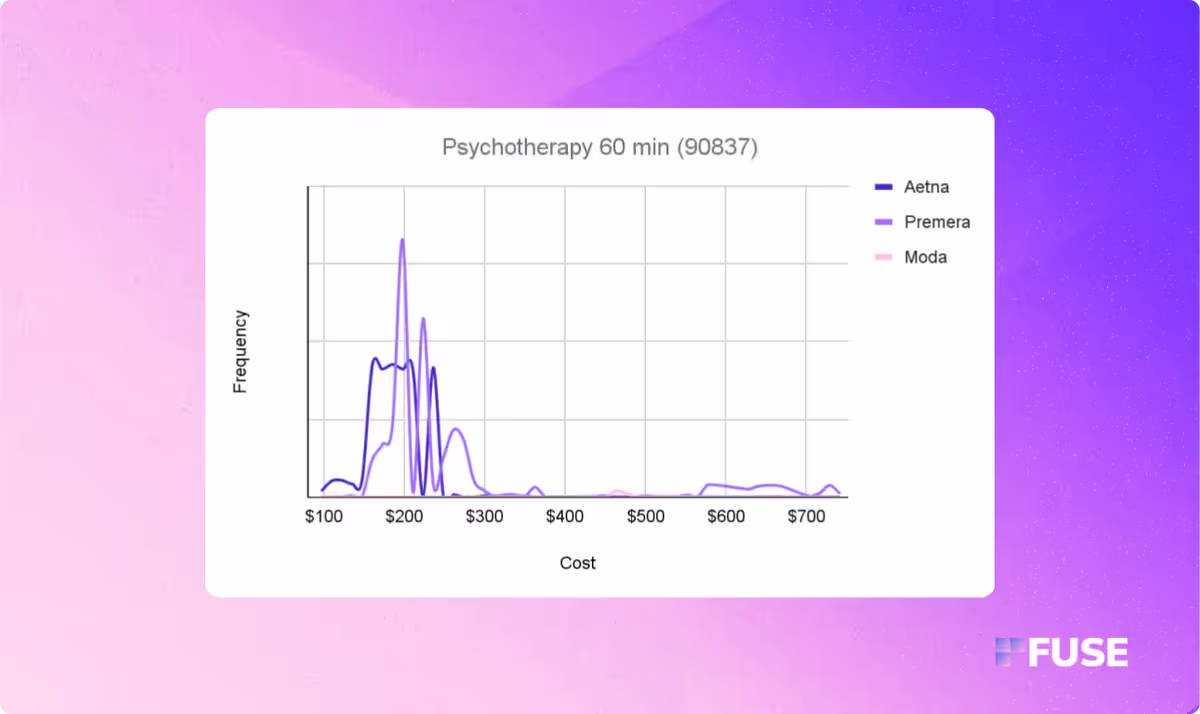Image resolution: width=1200 pixels, height=714 pixels.
Task: Select the Aetna legend color marker
Action: coord(884,187)
